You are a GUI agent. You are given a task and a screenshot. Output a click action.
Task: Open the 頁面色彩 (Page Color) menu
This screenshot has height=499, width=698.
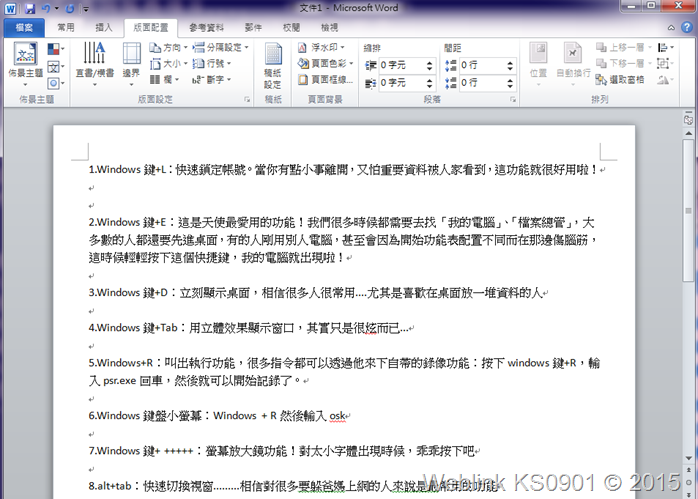pyautogui.click(x=325, y=64)
